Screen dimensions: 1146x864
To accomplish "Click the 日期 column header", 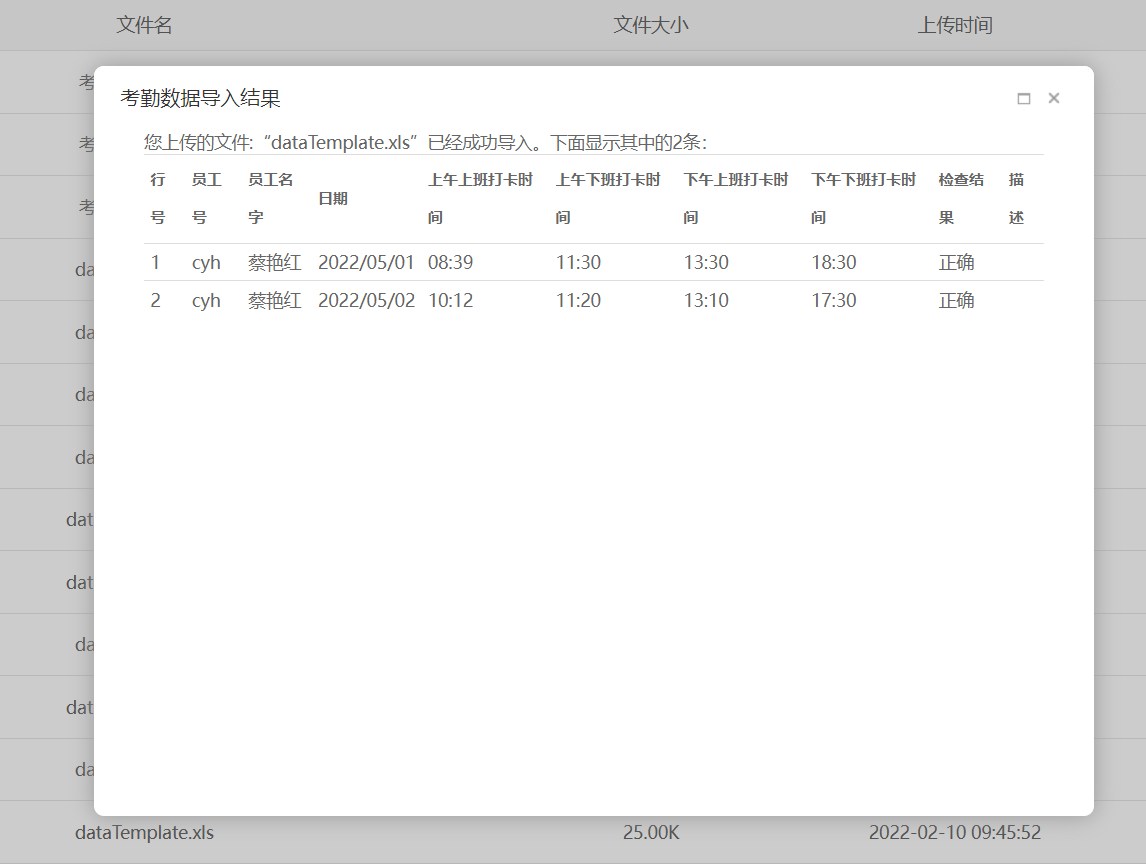I will pyautogui.click(x=333, y=199).
